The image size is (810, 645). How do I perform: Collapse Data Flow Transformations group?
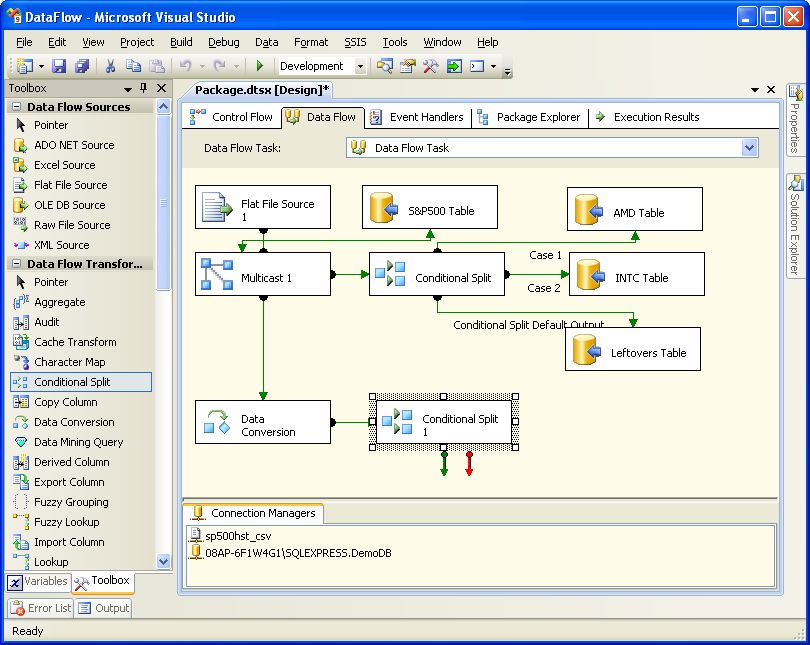click(x=17, y=264)
